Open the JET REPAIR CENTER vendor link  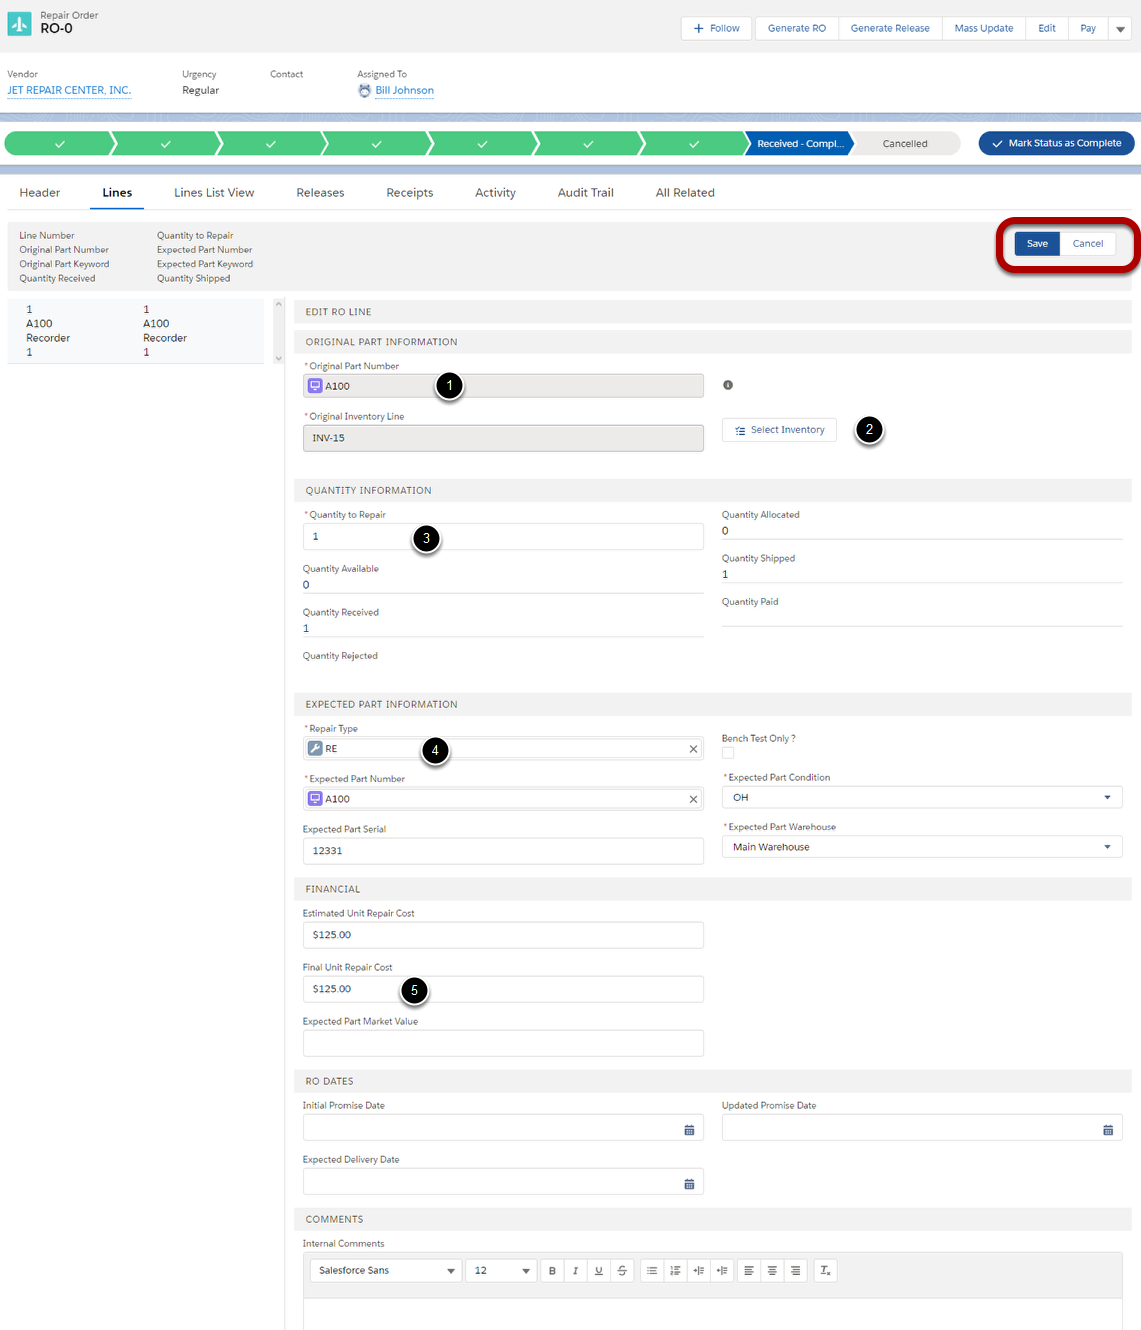click(x=68, y=90)
